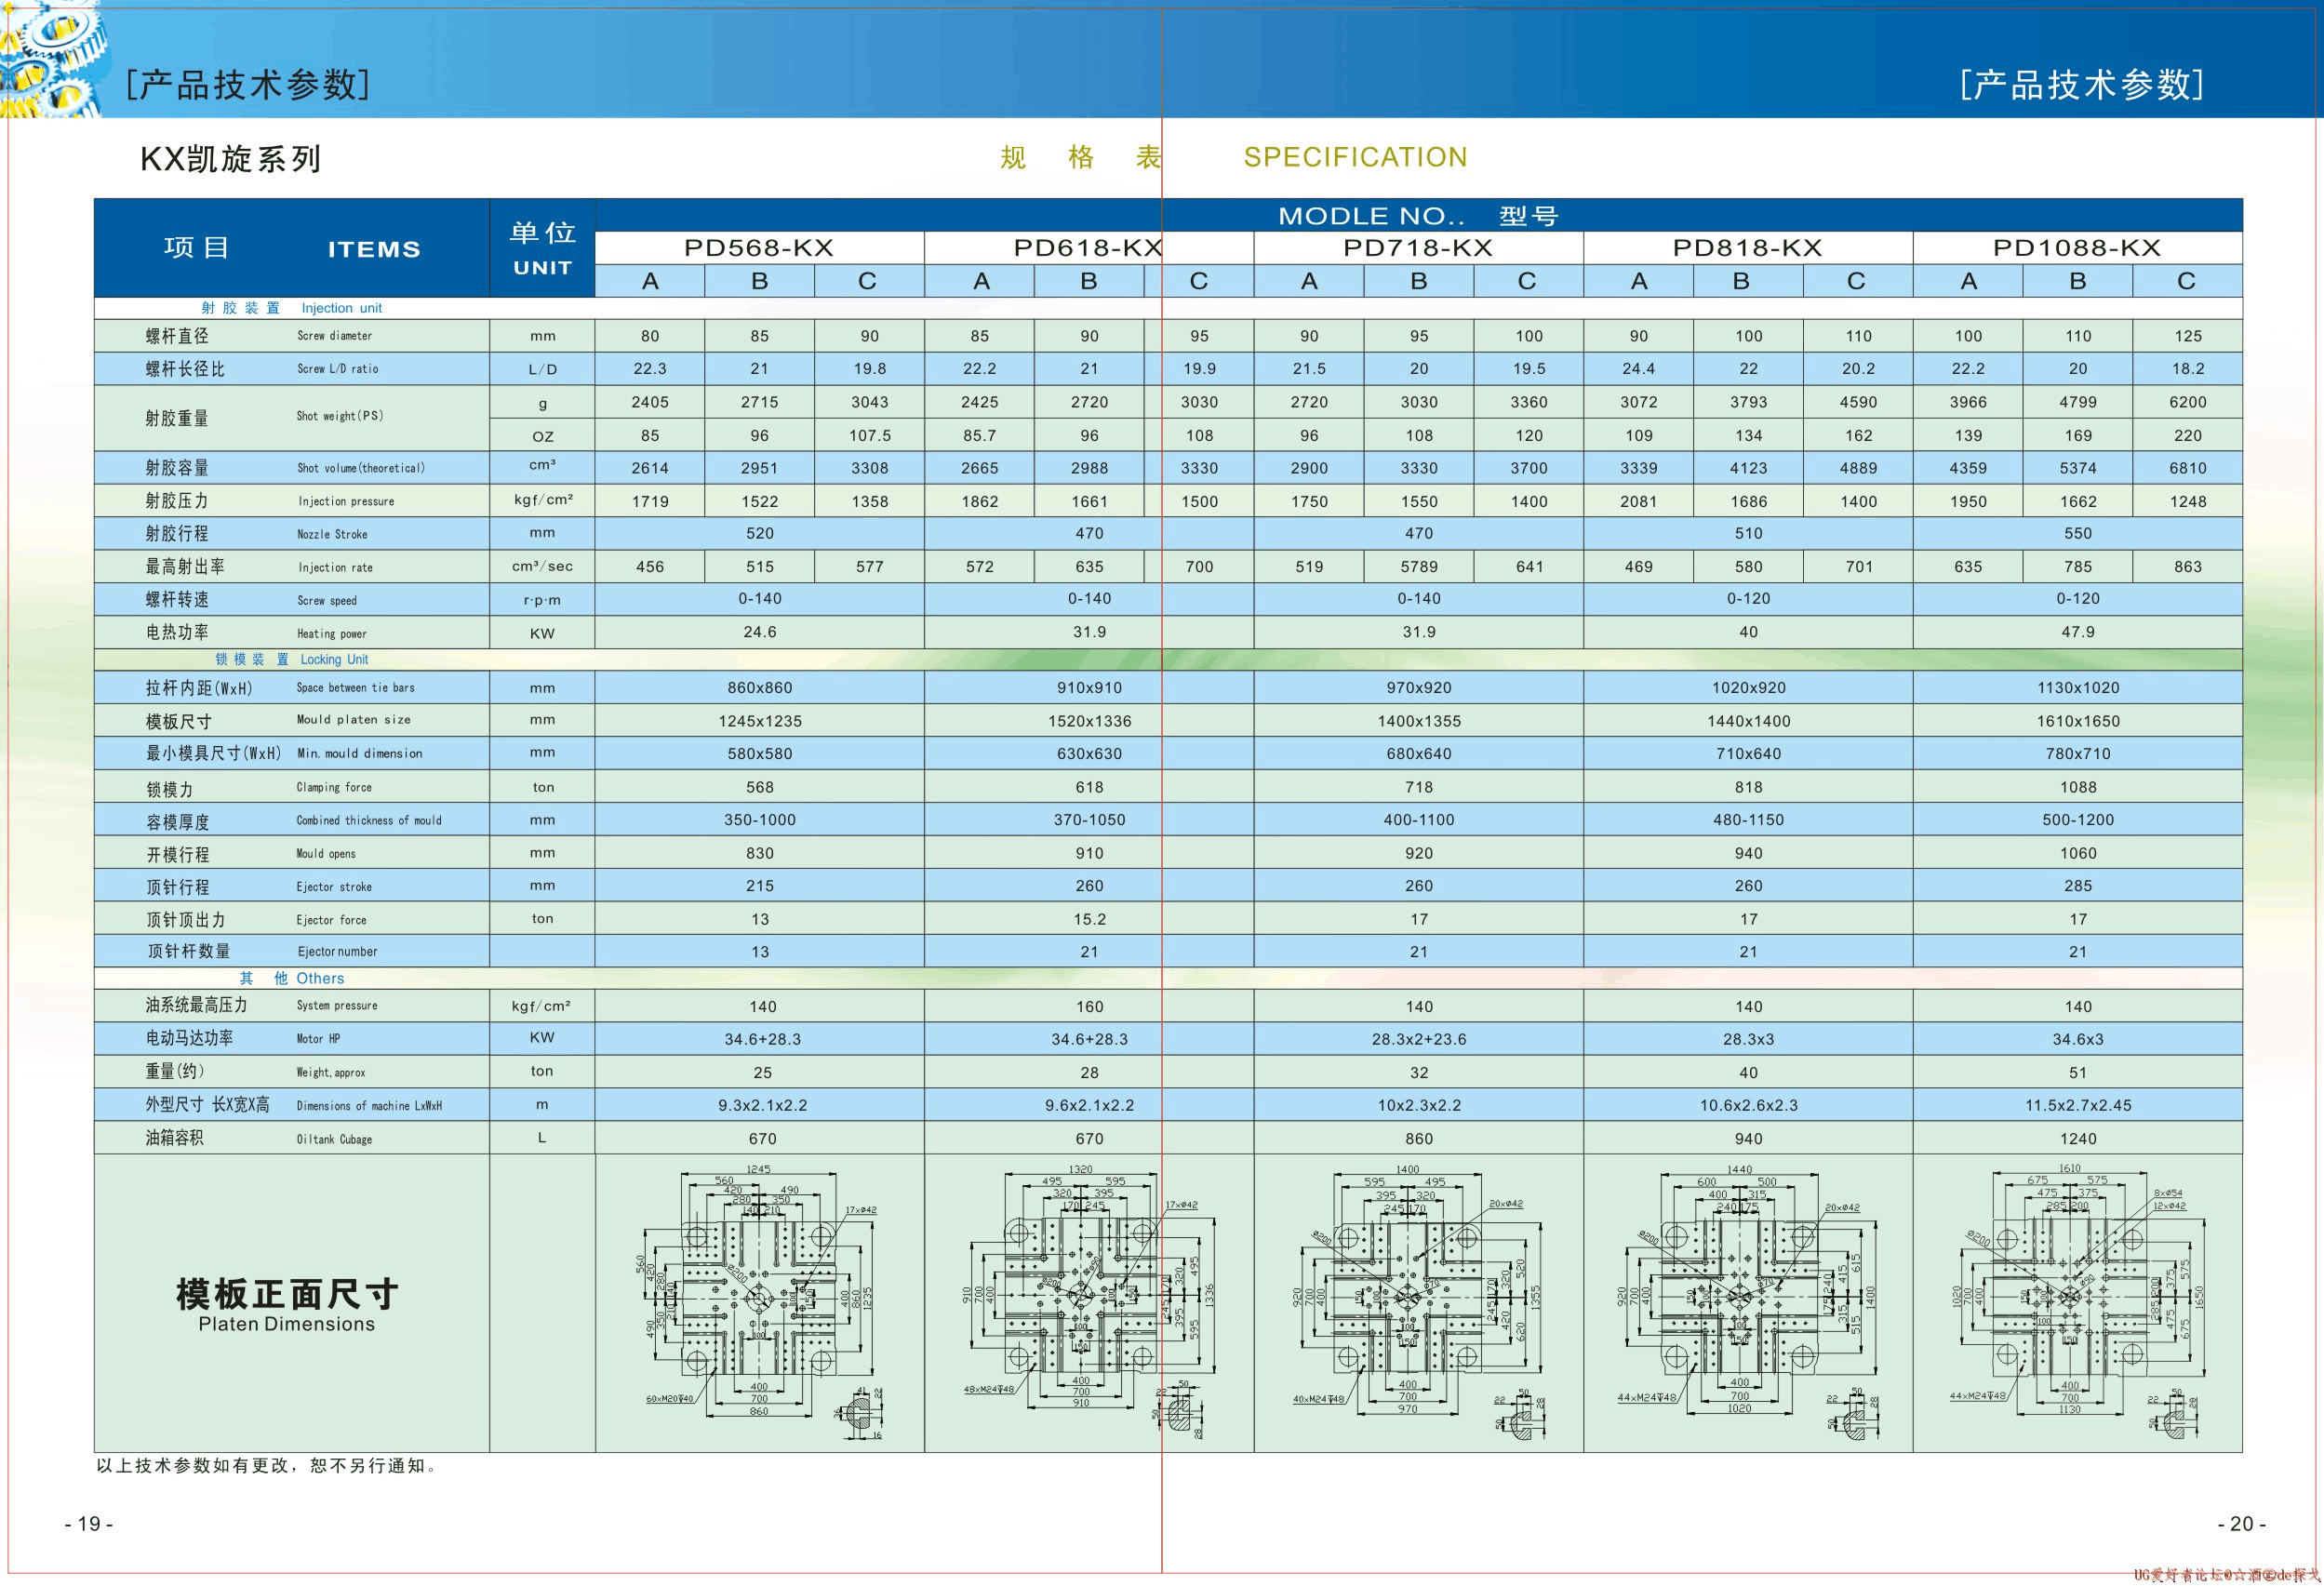Screen dimensions: 2324x1586
Task: Click the Ejector number row label
Action: coord(337,951)
